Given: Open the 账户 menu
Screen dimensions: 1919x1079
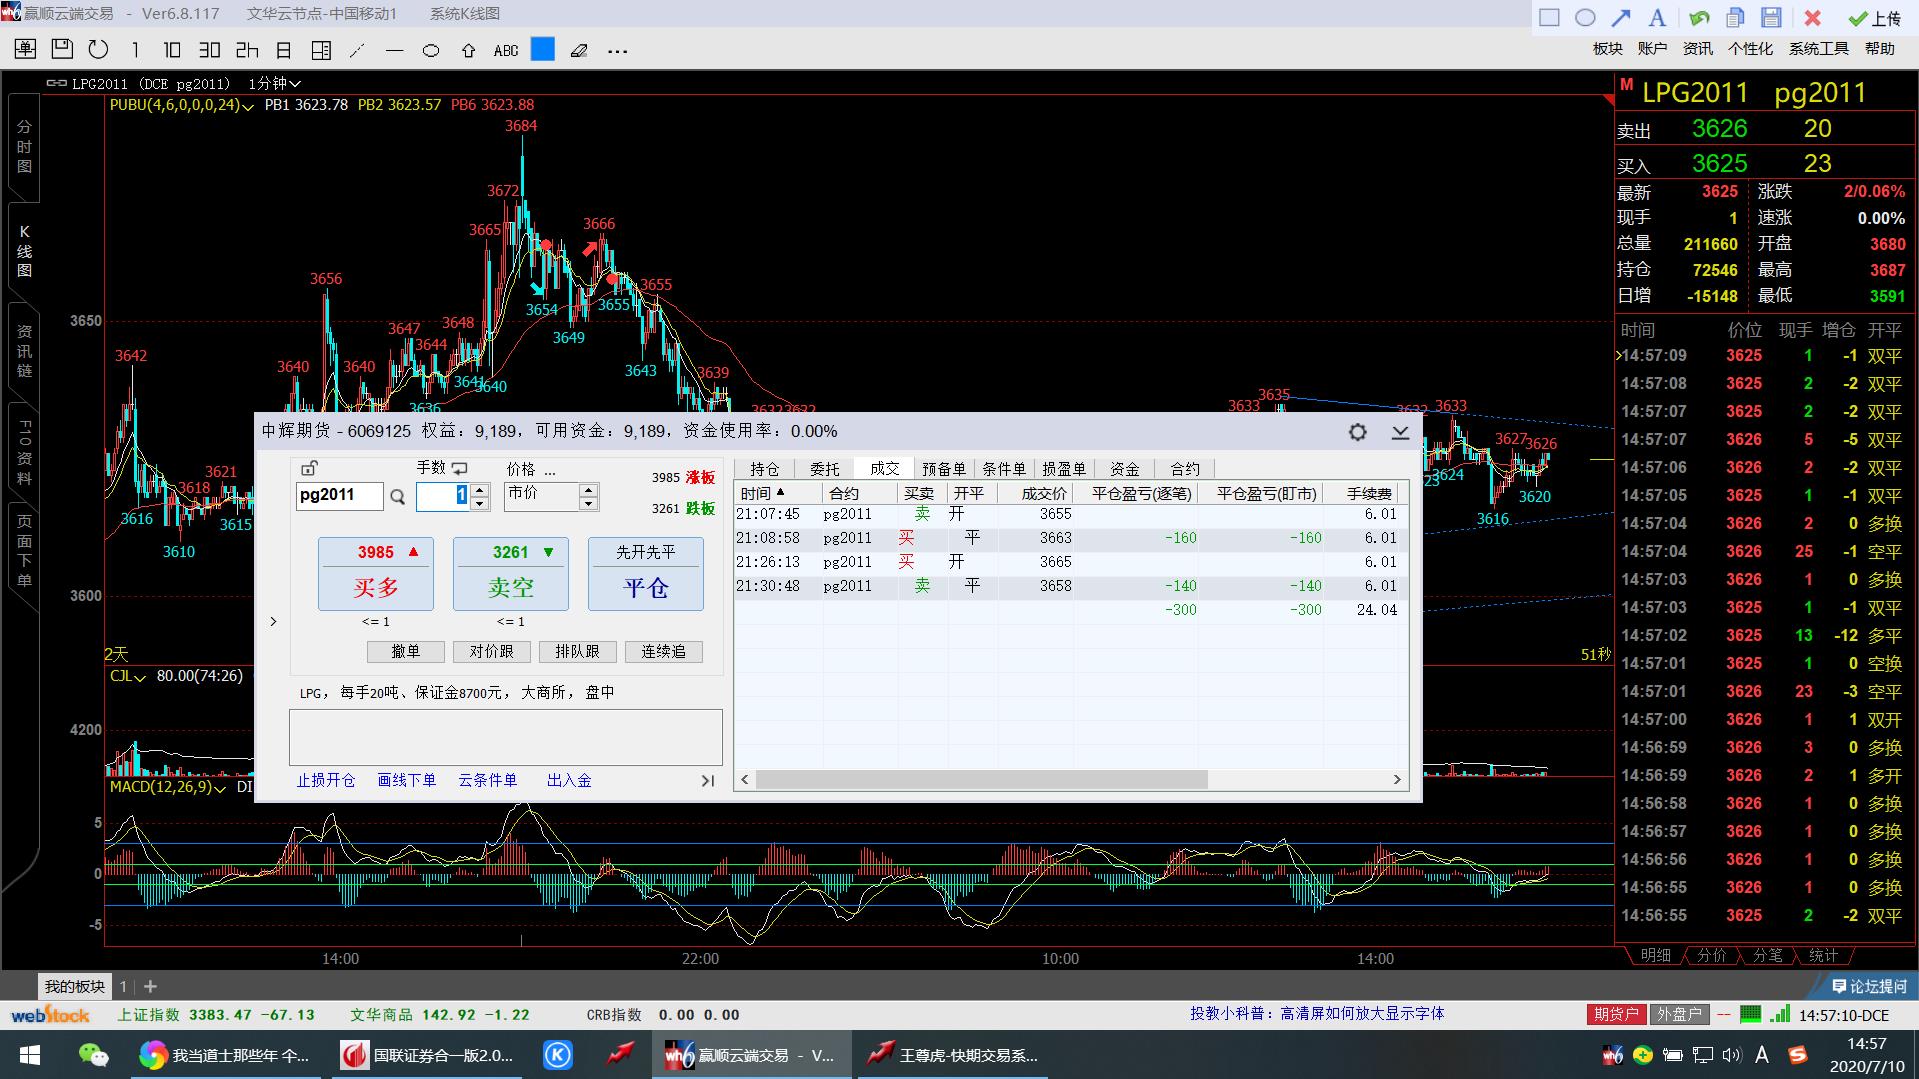Looking at the screenshot, I should [1652, 48].
